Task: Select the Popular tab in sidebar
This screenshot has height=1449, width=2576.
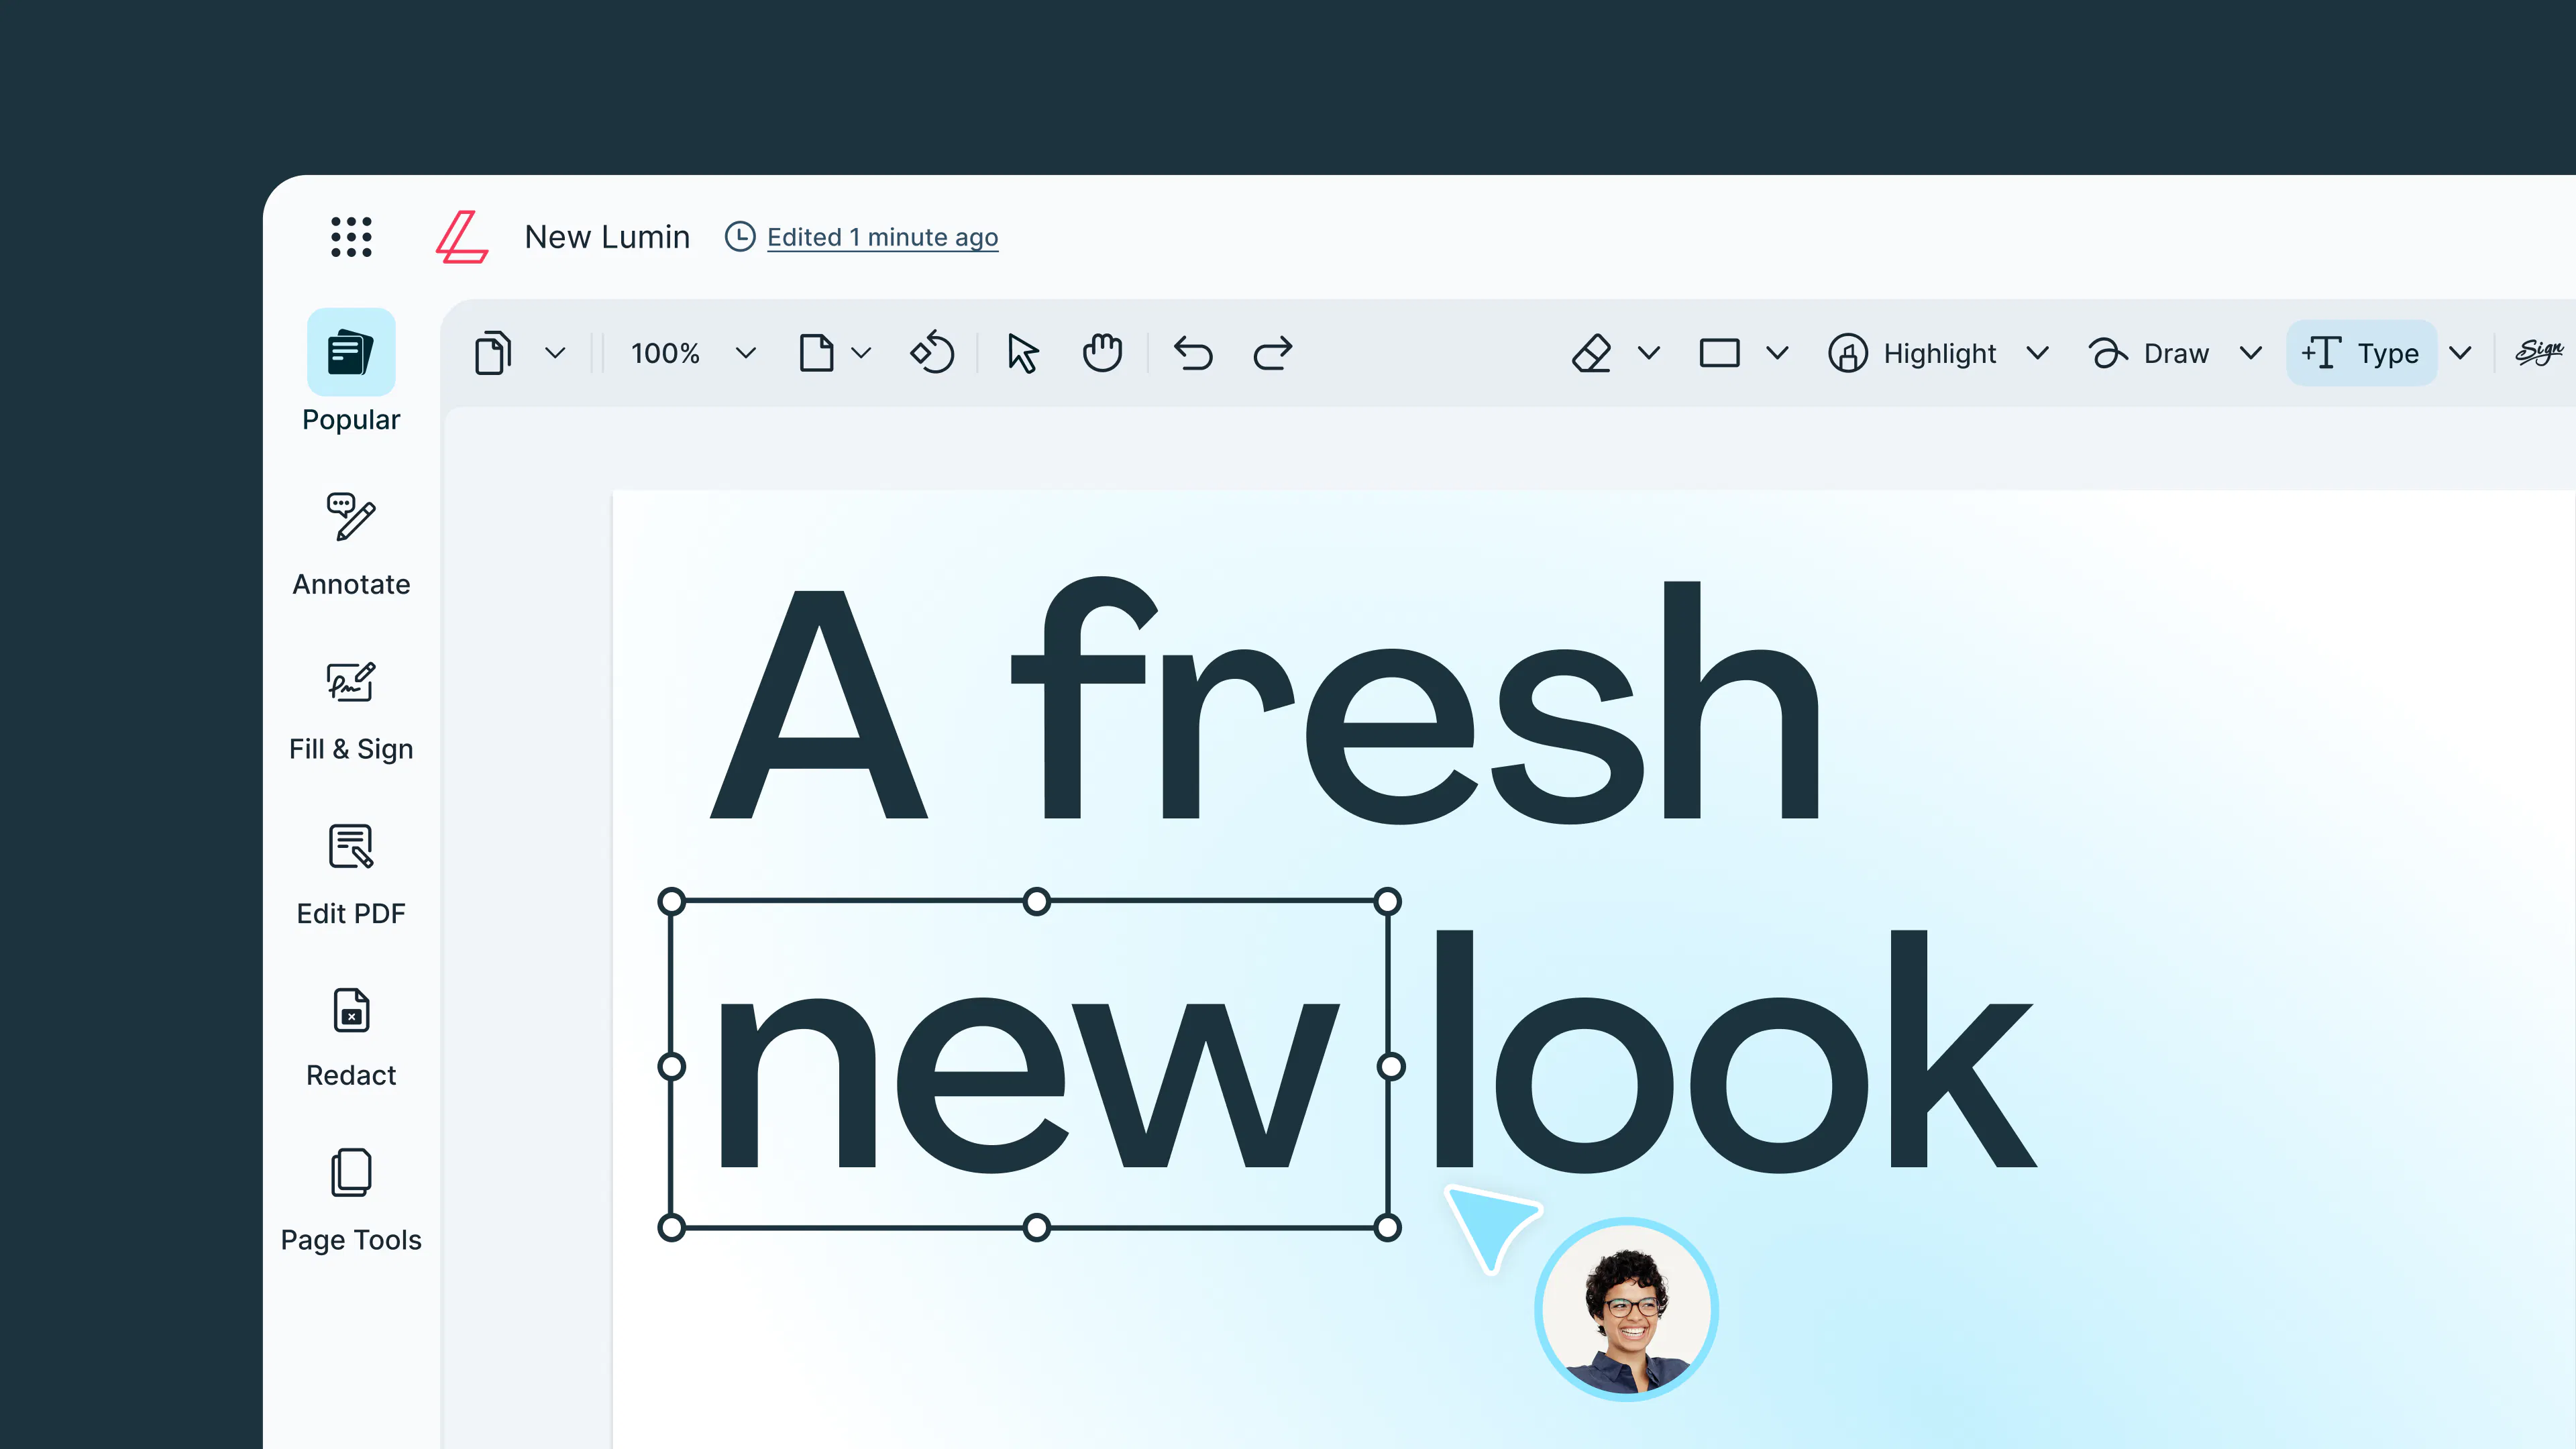Action: click(351, 371)
